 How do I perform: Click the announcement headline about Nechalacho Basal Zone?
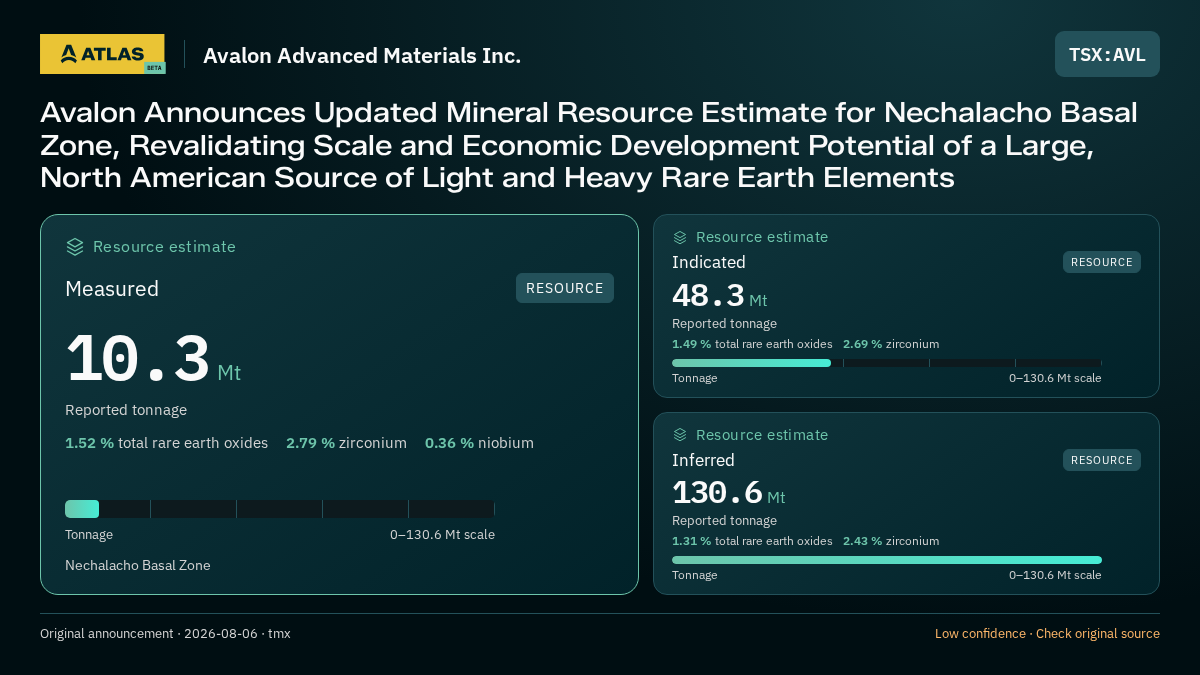point(589,145)
